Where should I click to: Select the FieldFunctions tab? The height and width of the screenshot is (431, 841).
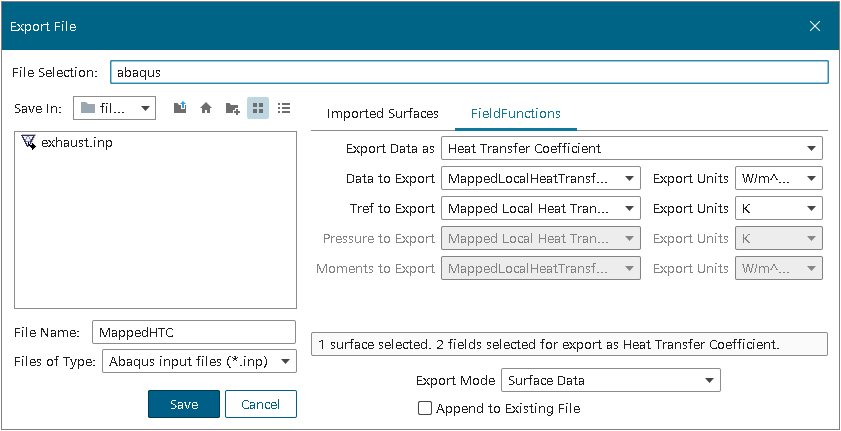(x=515, y=113)
